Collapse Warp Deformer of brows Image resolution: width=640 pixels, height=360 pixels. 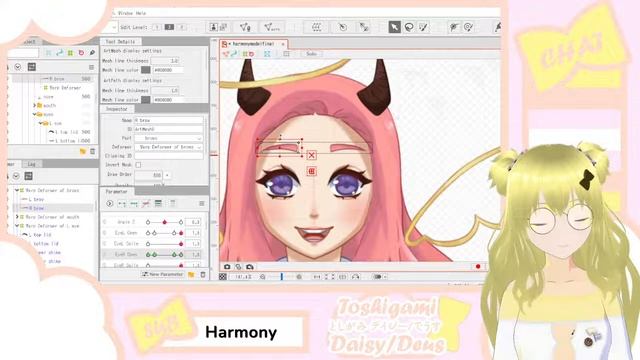tap(17, 190)
